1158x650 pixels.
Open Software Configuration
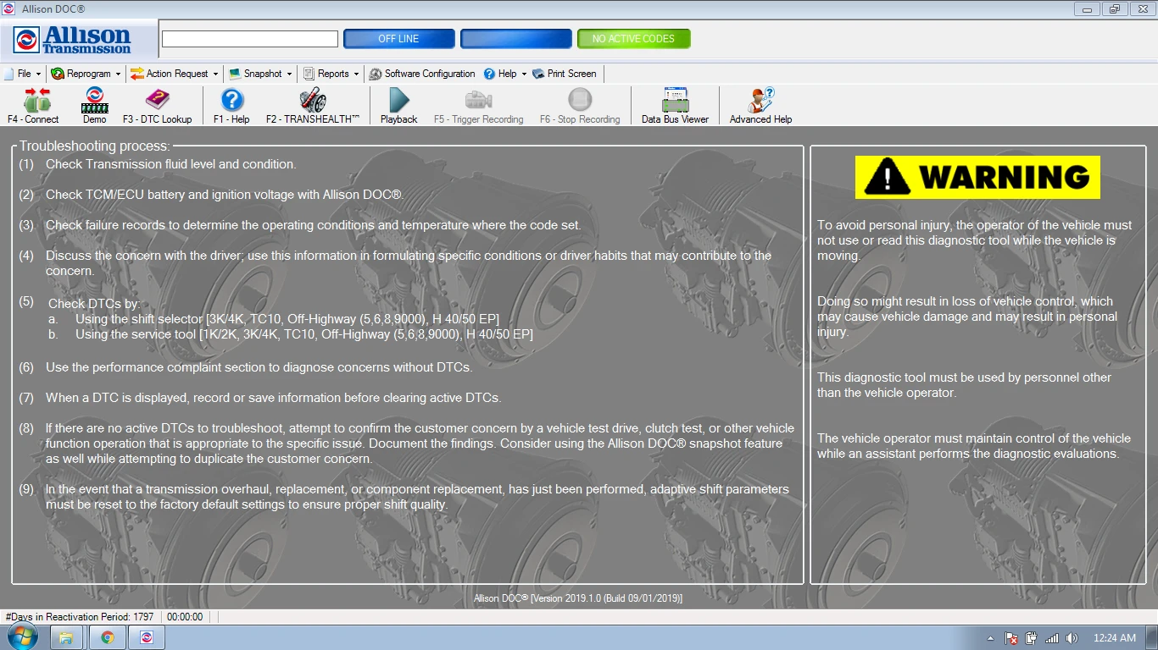pyautogui.click(x=422, y=74)
